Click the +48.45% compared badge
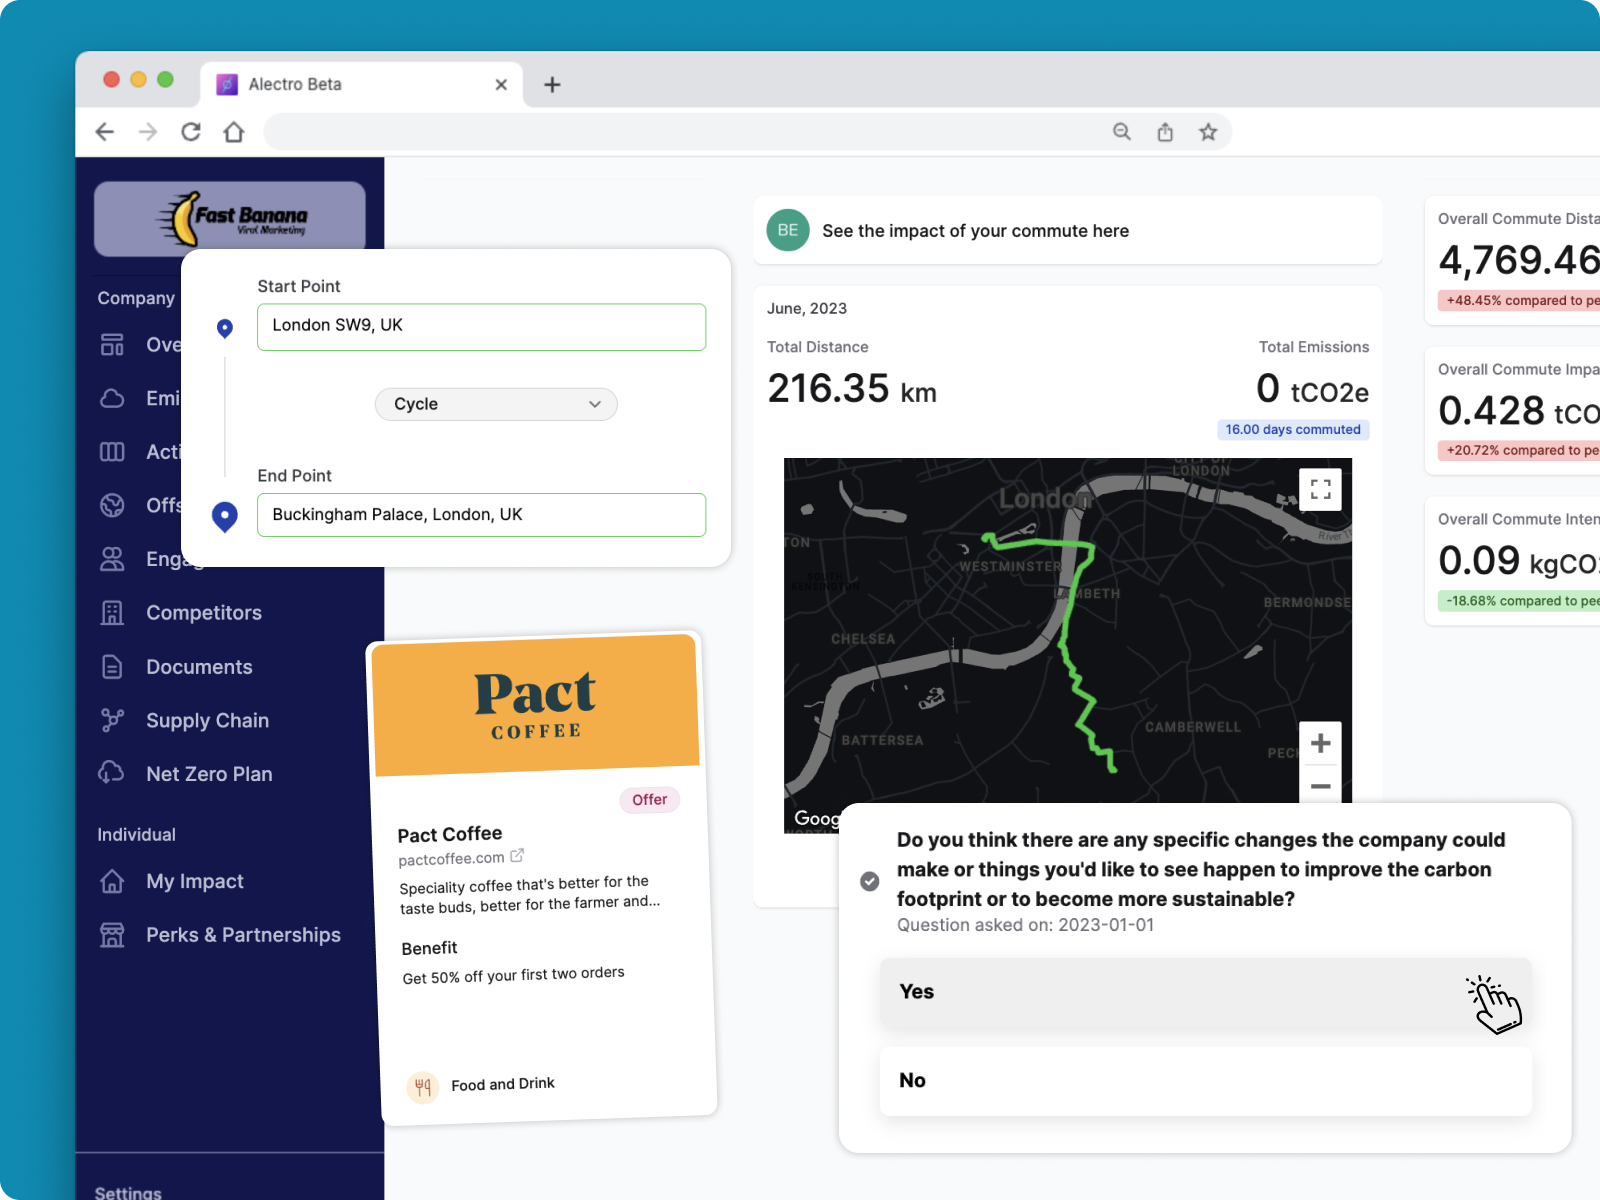This screenshot has height=1200, width=1600. 1520,300
